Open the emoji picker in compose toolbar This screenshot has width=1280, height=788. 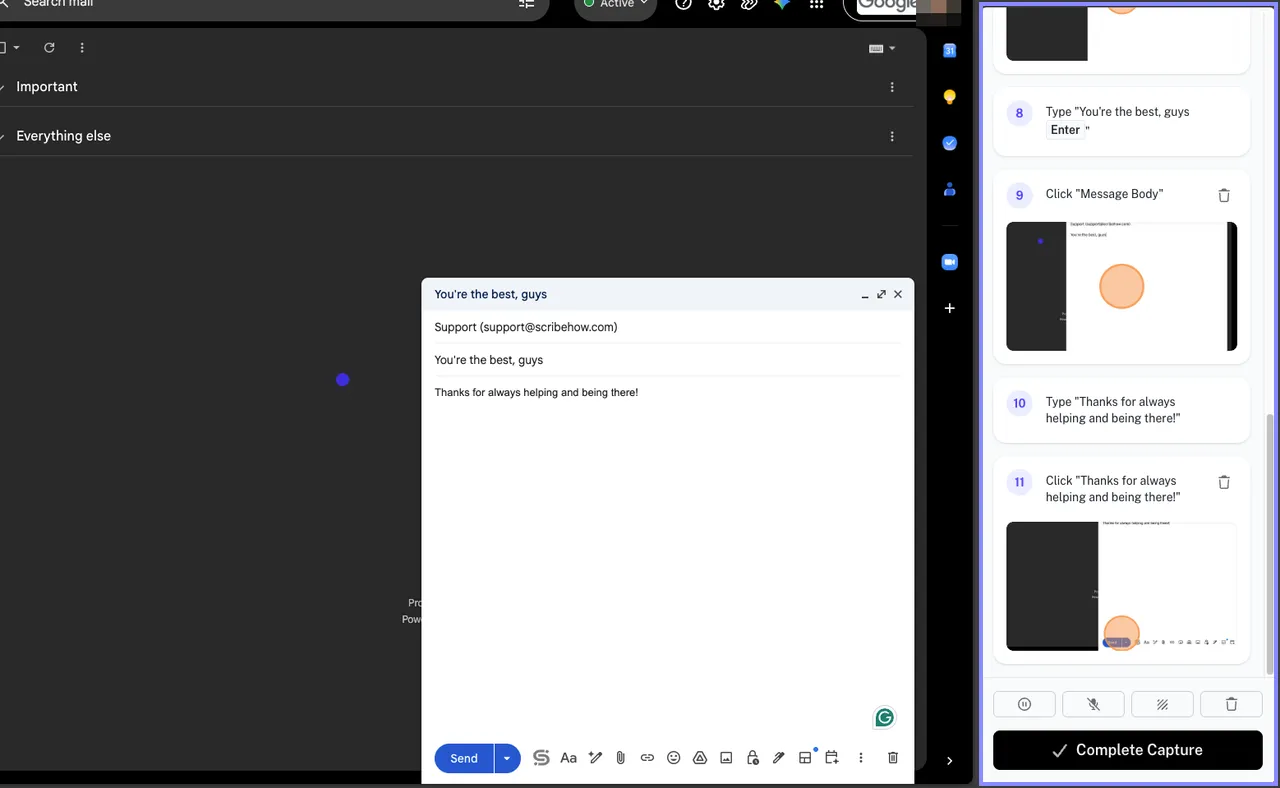pos(673,758)
